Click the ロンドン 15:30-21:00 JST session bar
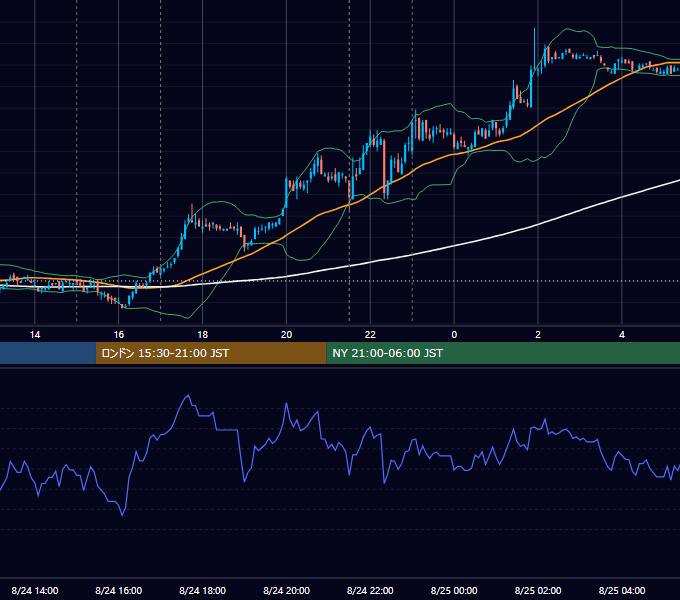Screen dimensions: 680x600 pyautogui.click(x=211, y=353)
